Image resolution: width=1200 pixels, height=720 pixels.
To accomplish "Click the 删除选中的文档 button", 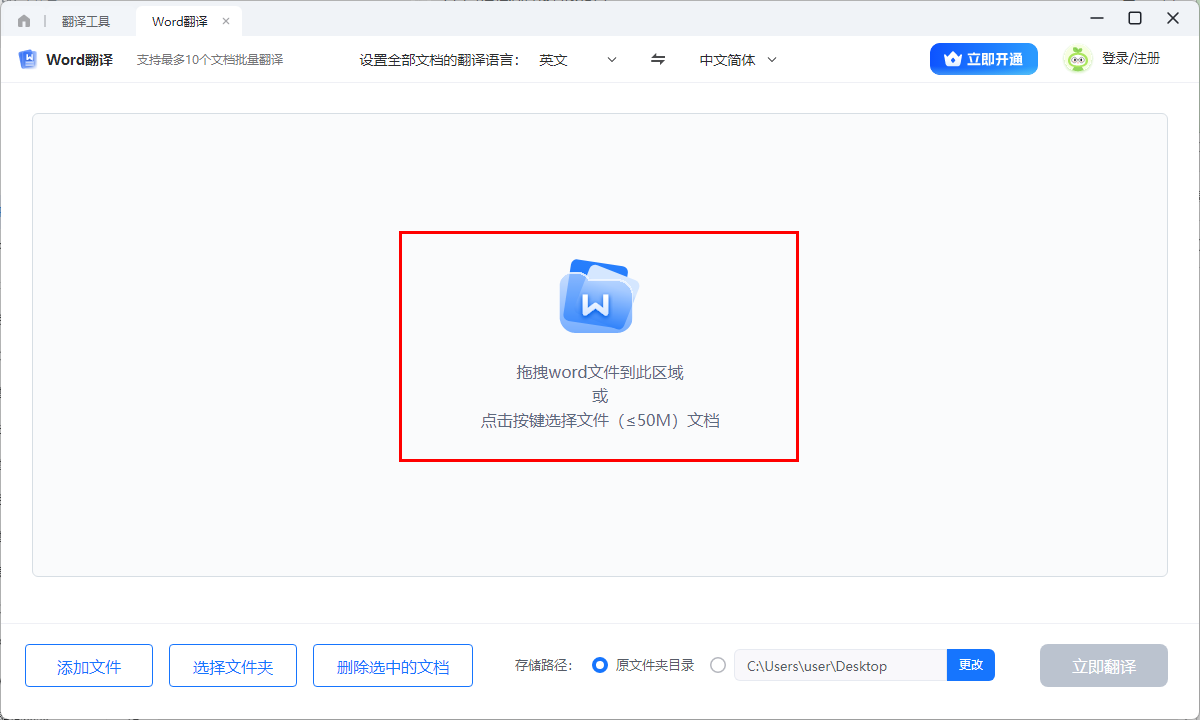I will click(x=393, y=666).
